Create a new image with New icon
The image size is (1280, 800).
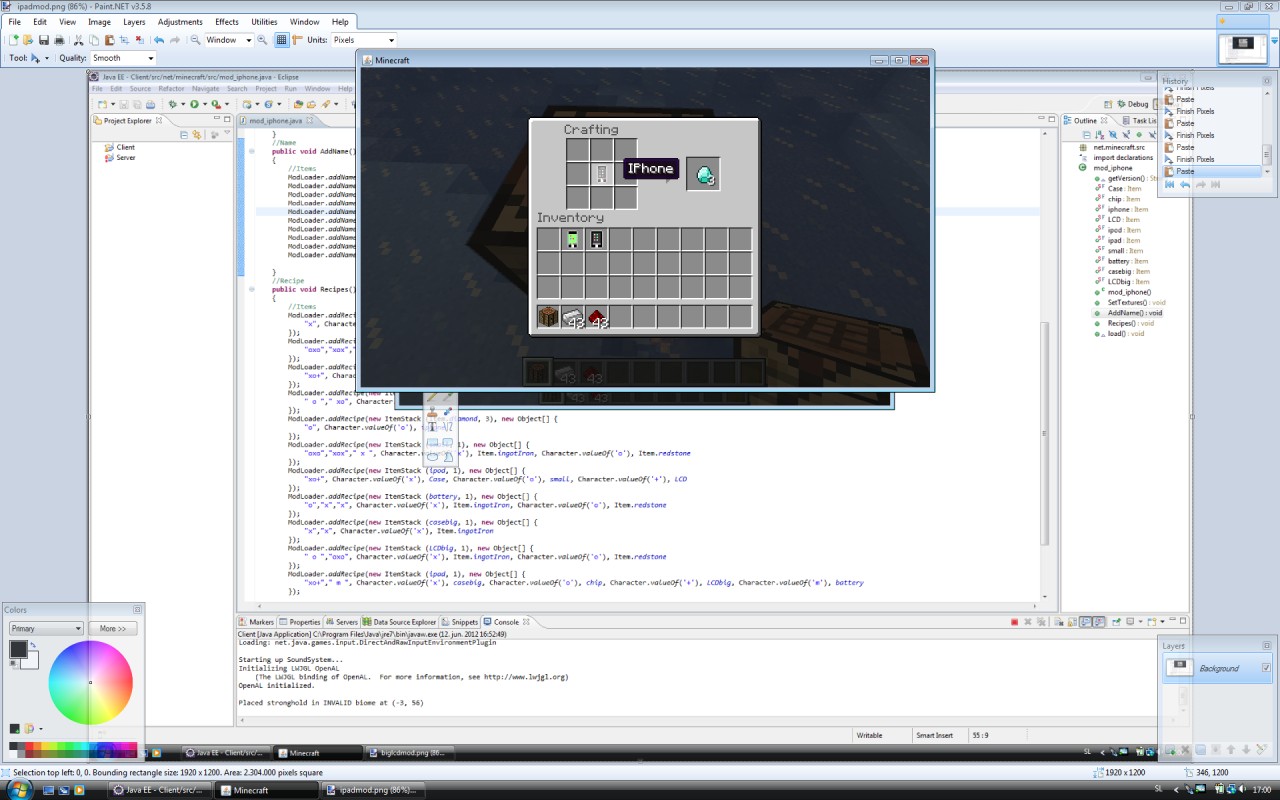(x=13, y=40)
